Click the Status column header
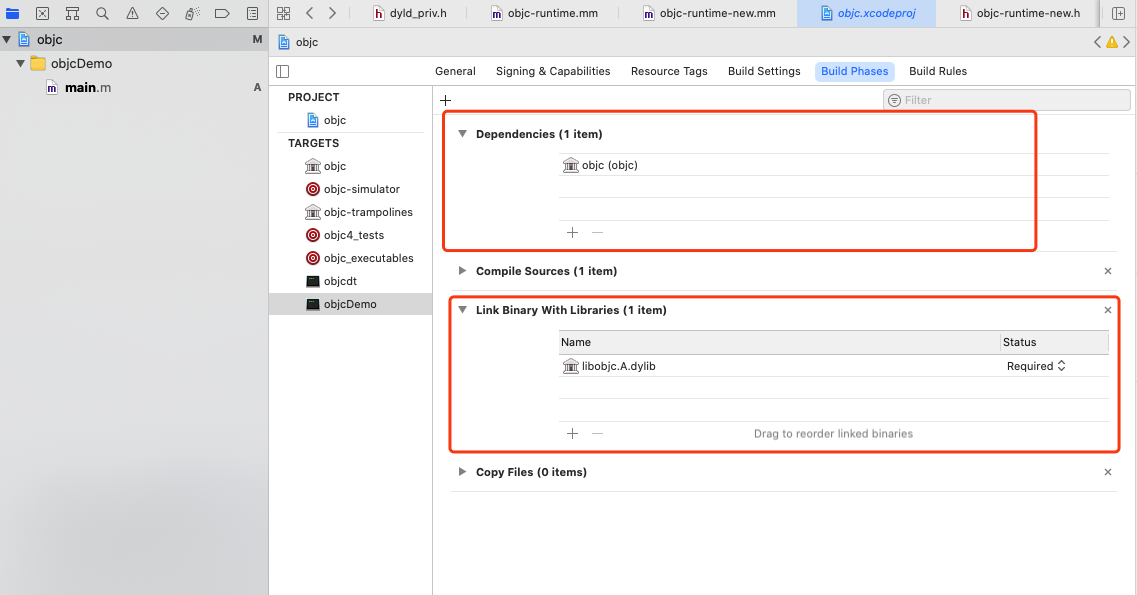 (1054, 342)
